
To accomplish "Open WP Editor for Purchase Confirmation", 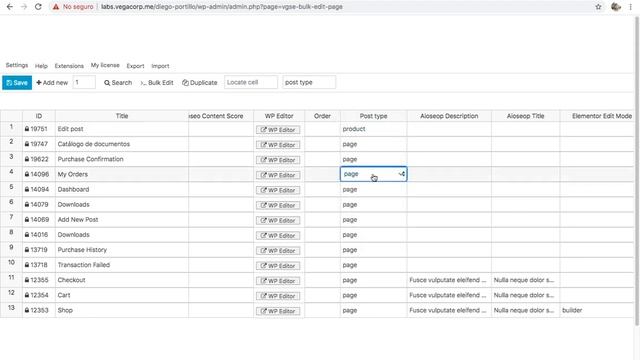I will click(x=278, y=160).
